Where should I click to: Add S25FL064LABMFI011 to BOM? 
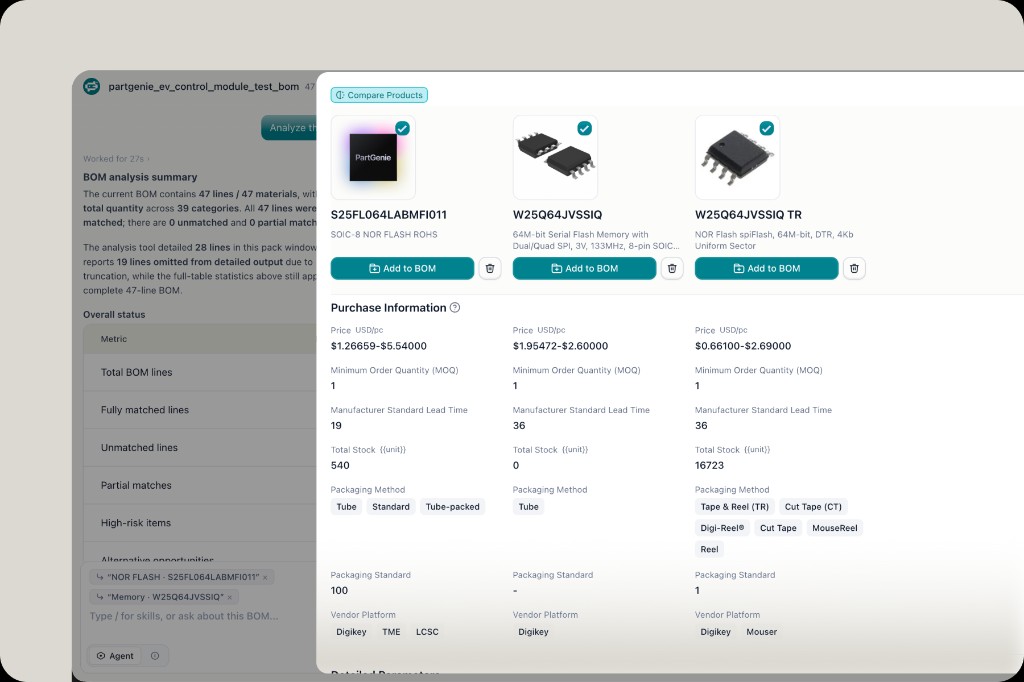click(402, 268)
